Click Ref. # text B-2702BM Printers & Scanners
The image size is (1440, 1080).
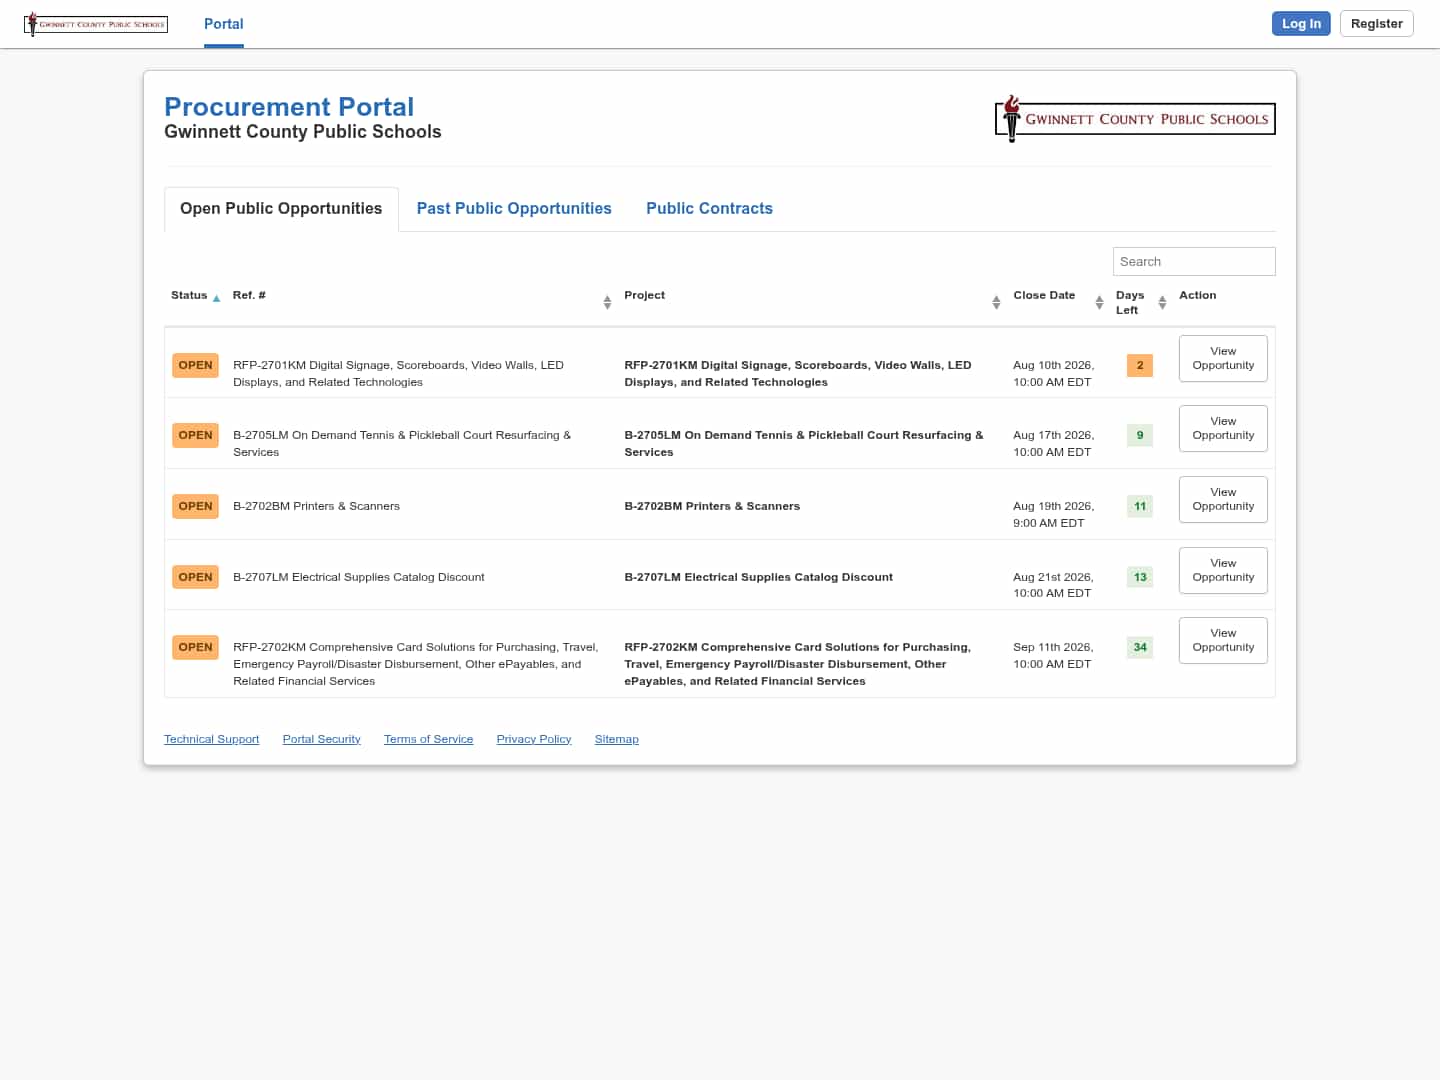[x=316, y=506]
